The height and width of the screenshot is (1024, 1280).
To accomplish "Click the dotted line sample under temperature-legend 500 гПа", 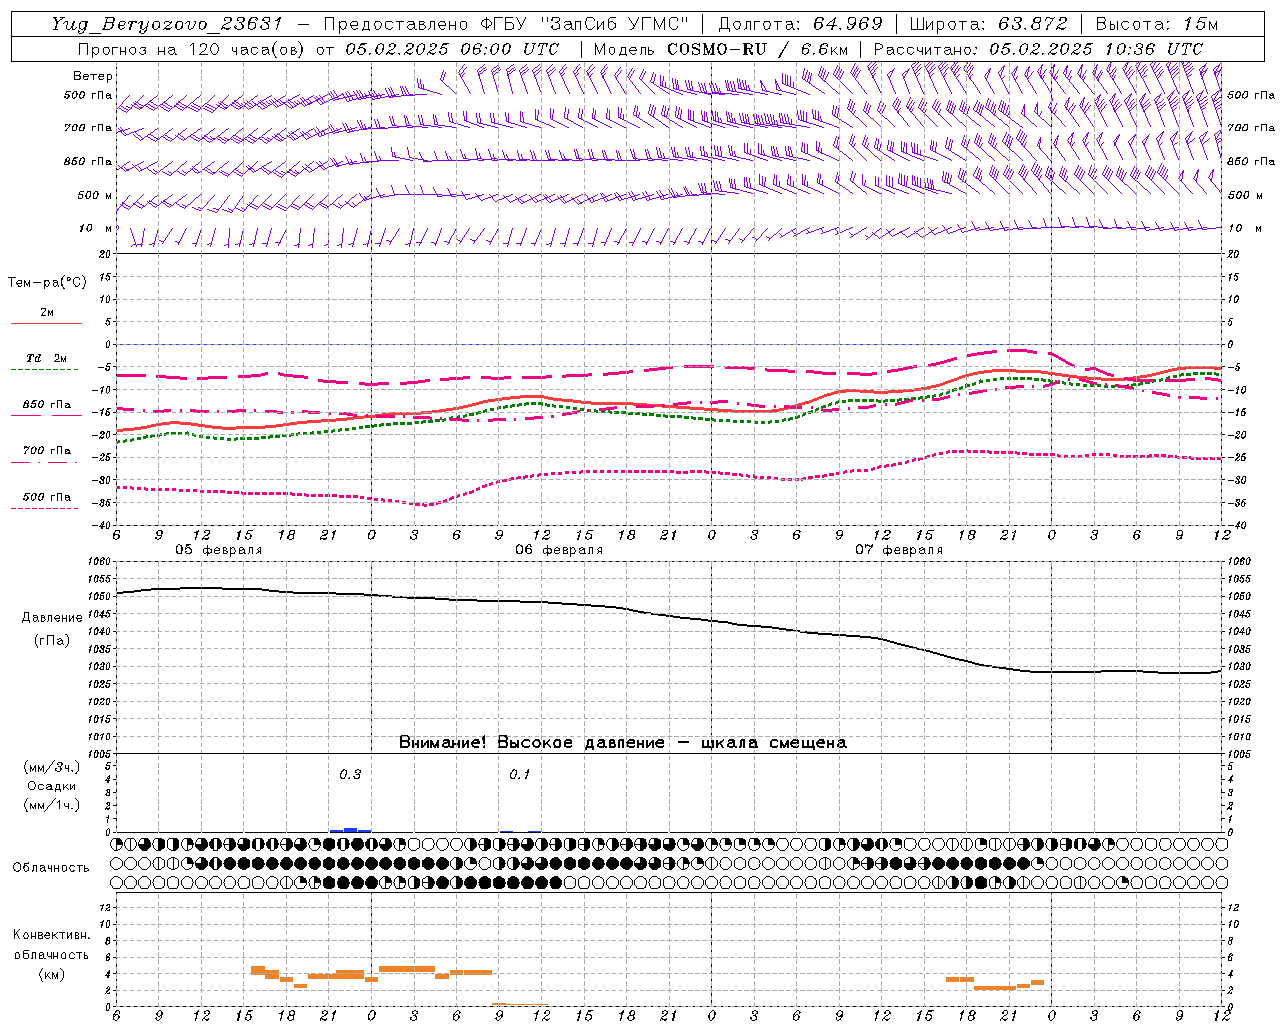I will 44,508.
